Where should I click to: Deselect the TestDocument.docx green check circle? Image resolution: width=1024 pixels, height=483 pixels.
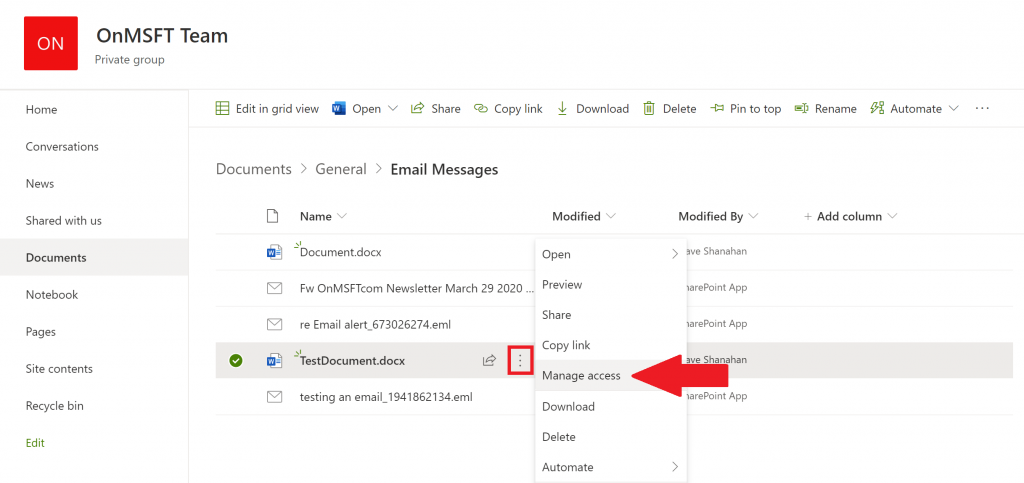(x=236, y=360)
